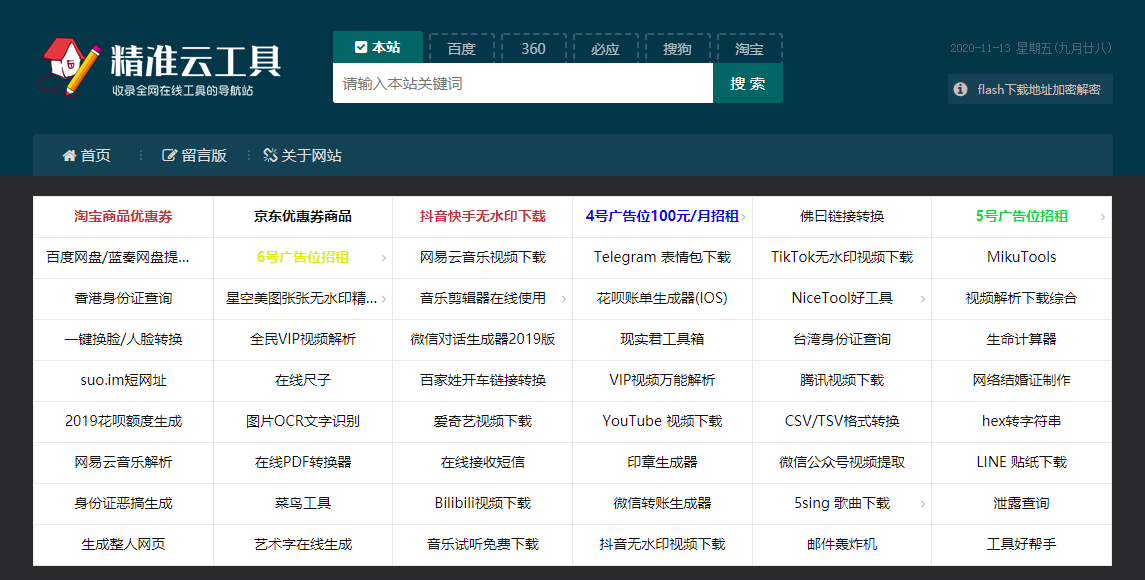Image resolution: width=1145 pixels, height=580 pixels.
Task: Open VIP视频万能解析 link
Action: coord(662,380)
